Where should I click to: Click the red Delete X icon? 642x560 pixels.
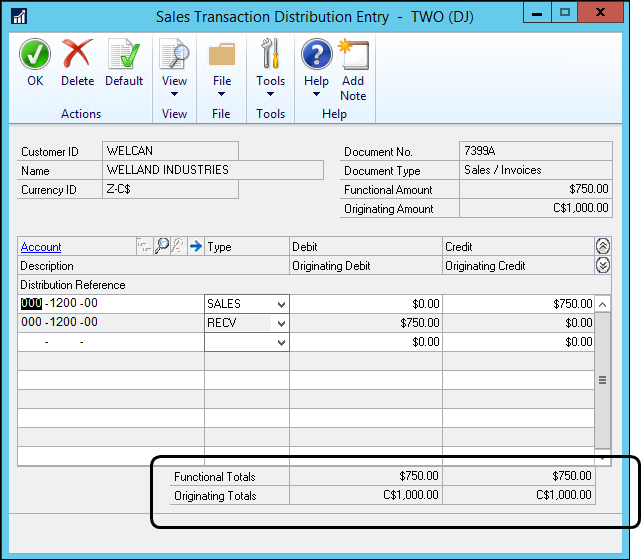pyautogui.click(x=77, y=56)
